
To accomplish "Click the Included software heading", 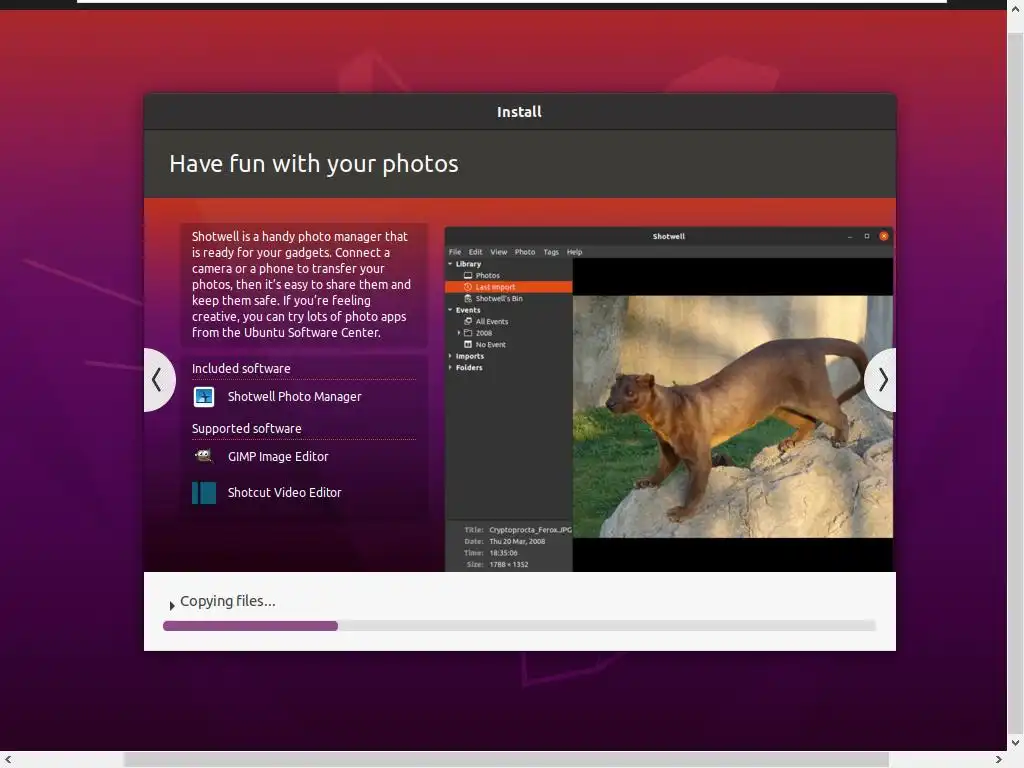I will tap(241, 368).
